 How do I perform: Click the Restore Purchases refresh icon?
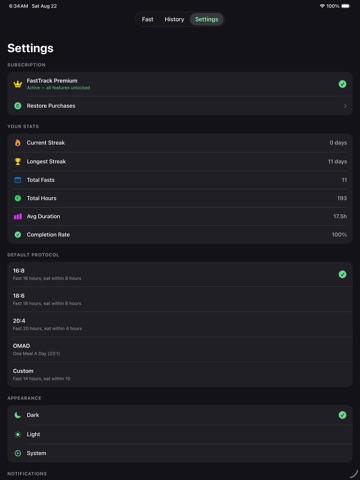(x=18, y=106)
